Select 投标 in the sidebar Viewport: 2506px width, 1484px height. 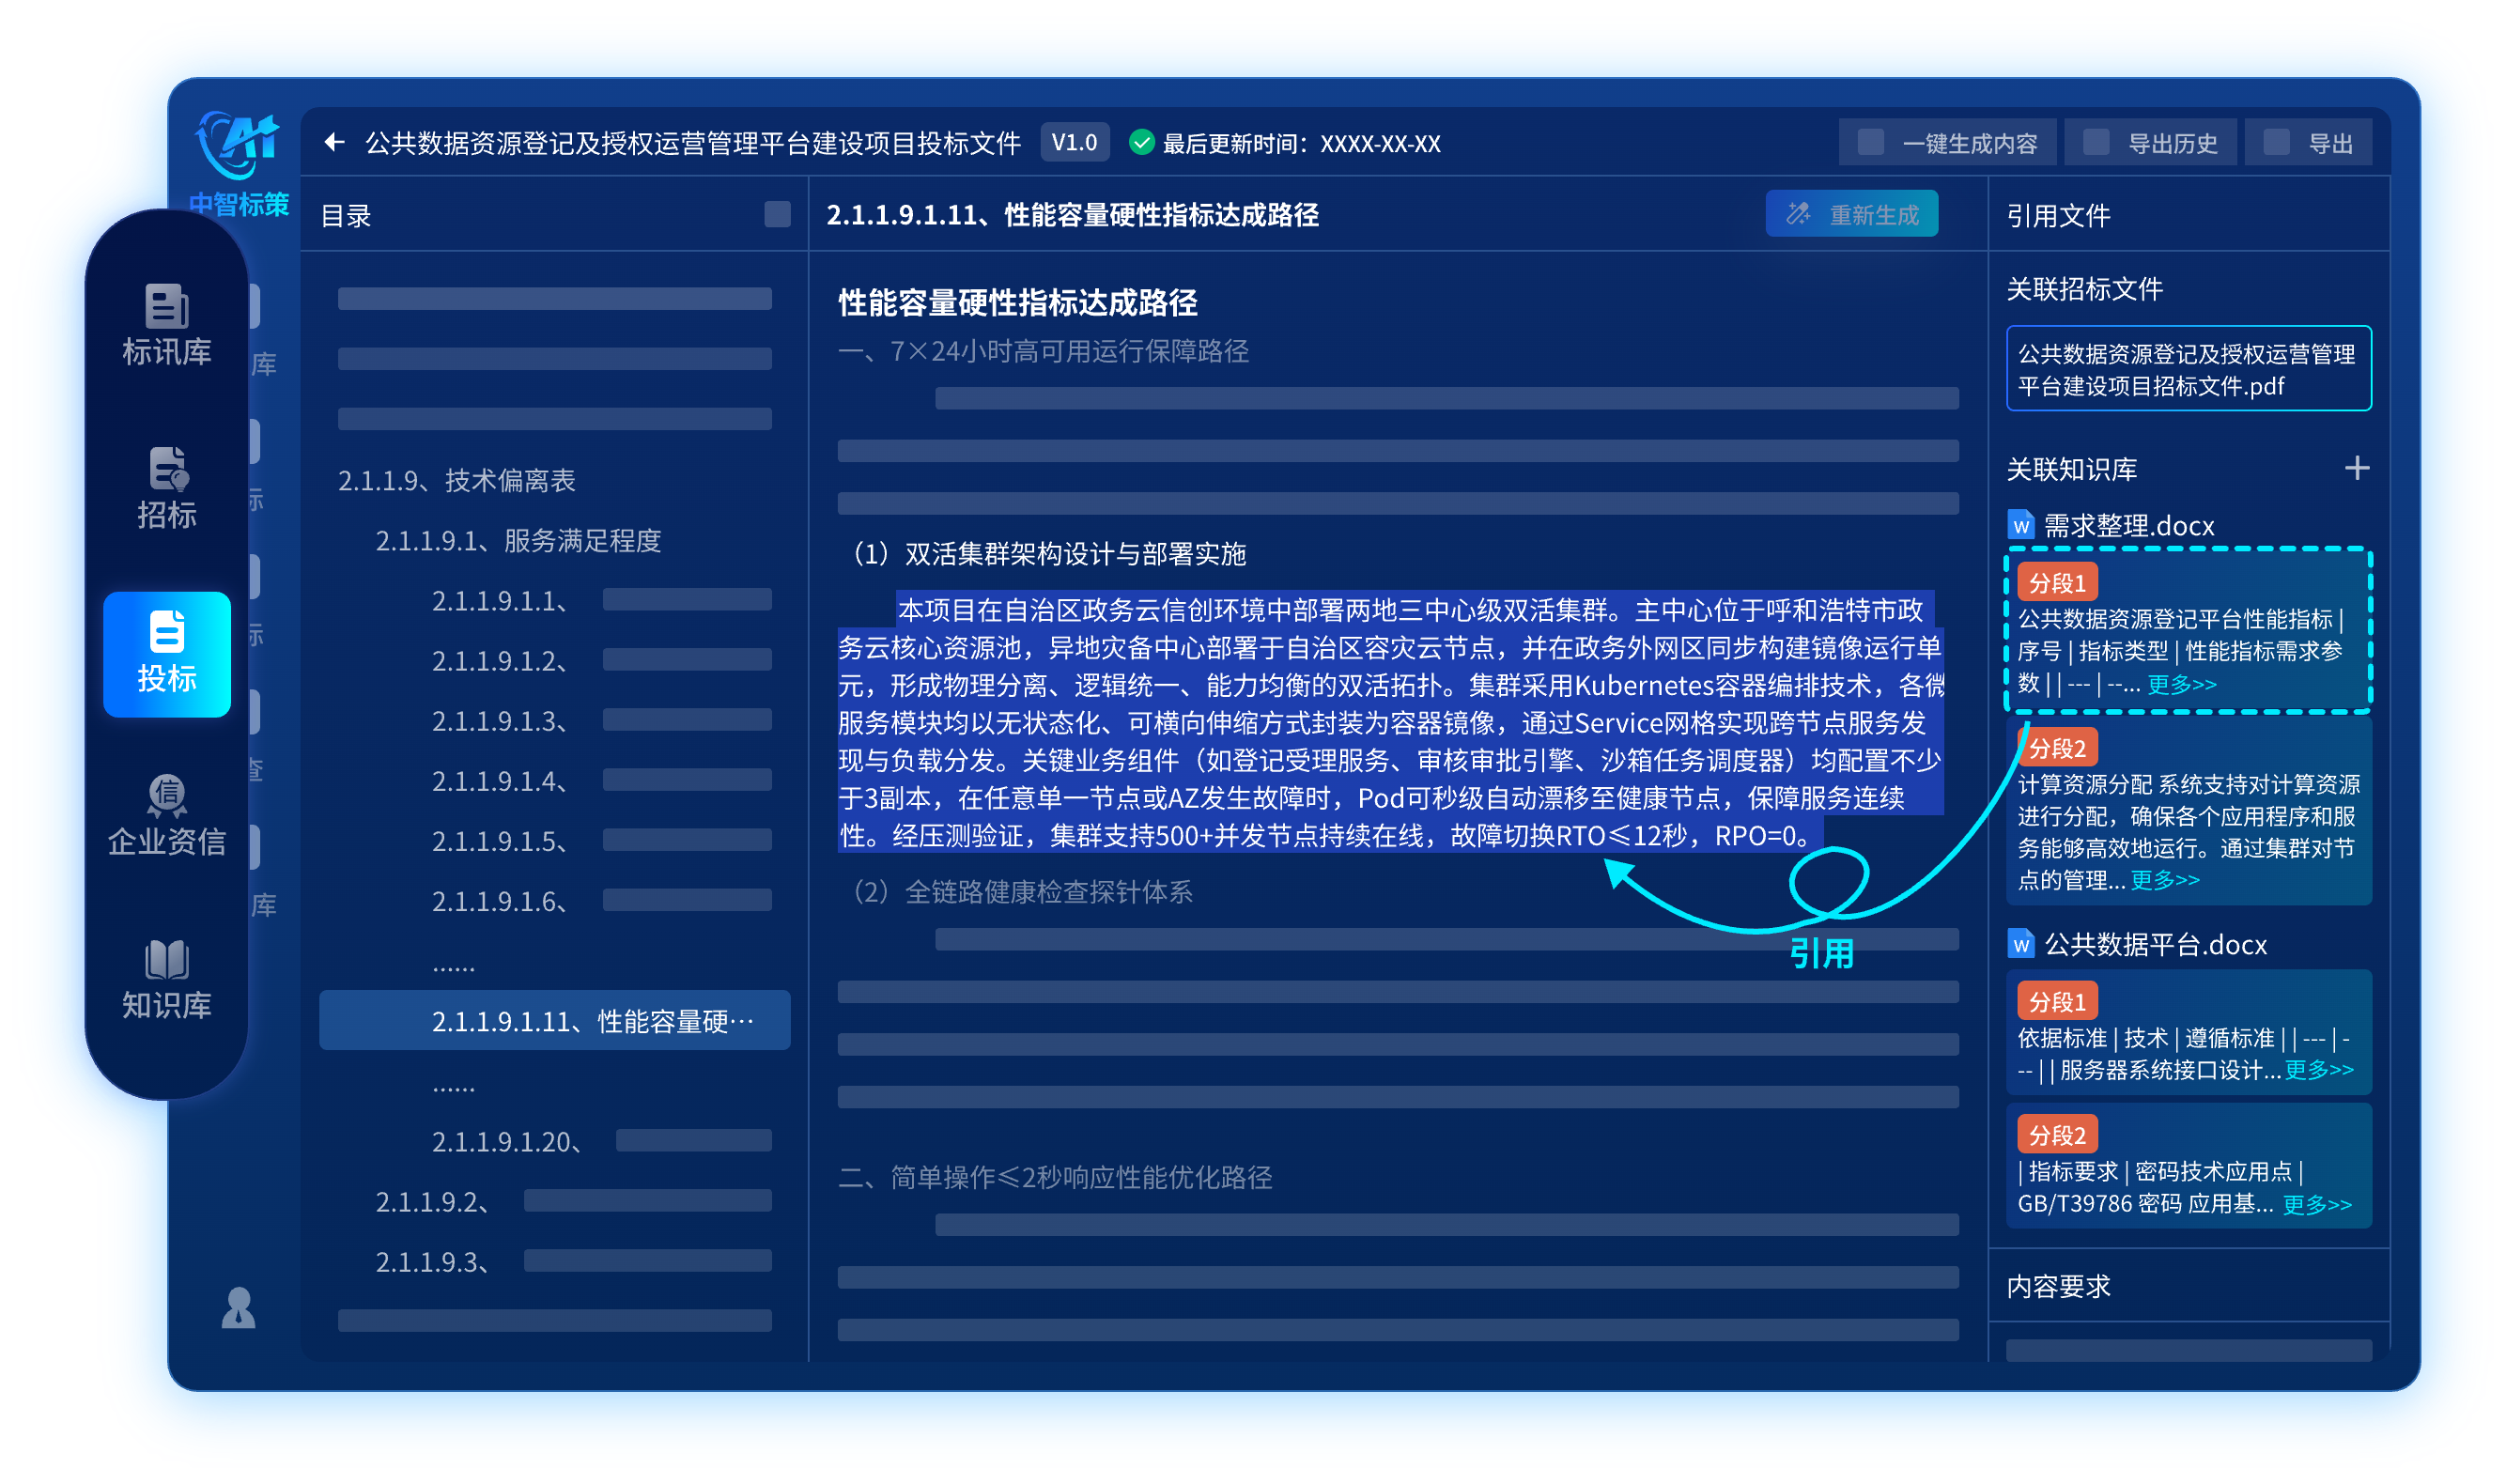166,653
